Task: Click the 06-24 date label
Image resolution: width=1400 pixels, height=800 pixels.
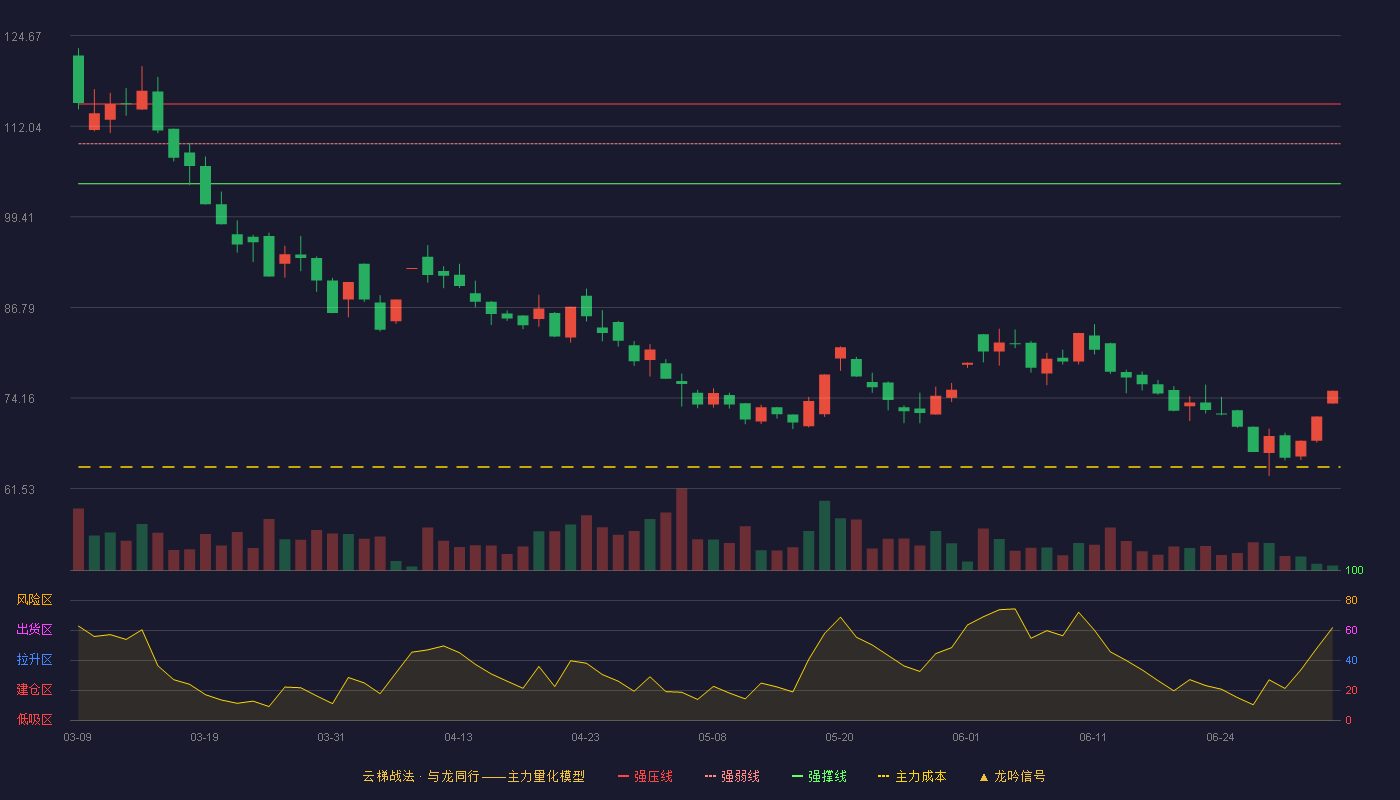Action: coord(1220,737)
